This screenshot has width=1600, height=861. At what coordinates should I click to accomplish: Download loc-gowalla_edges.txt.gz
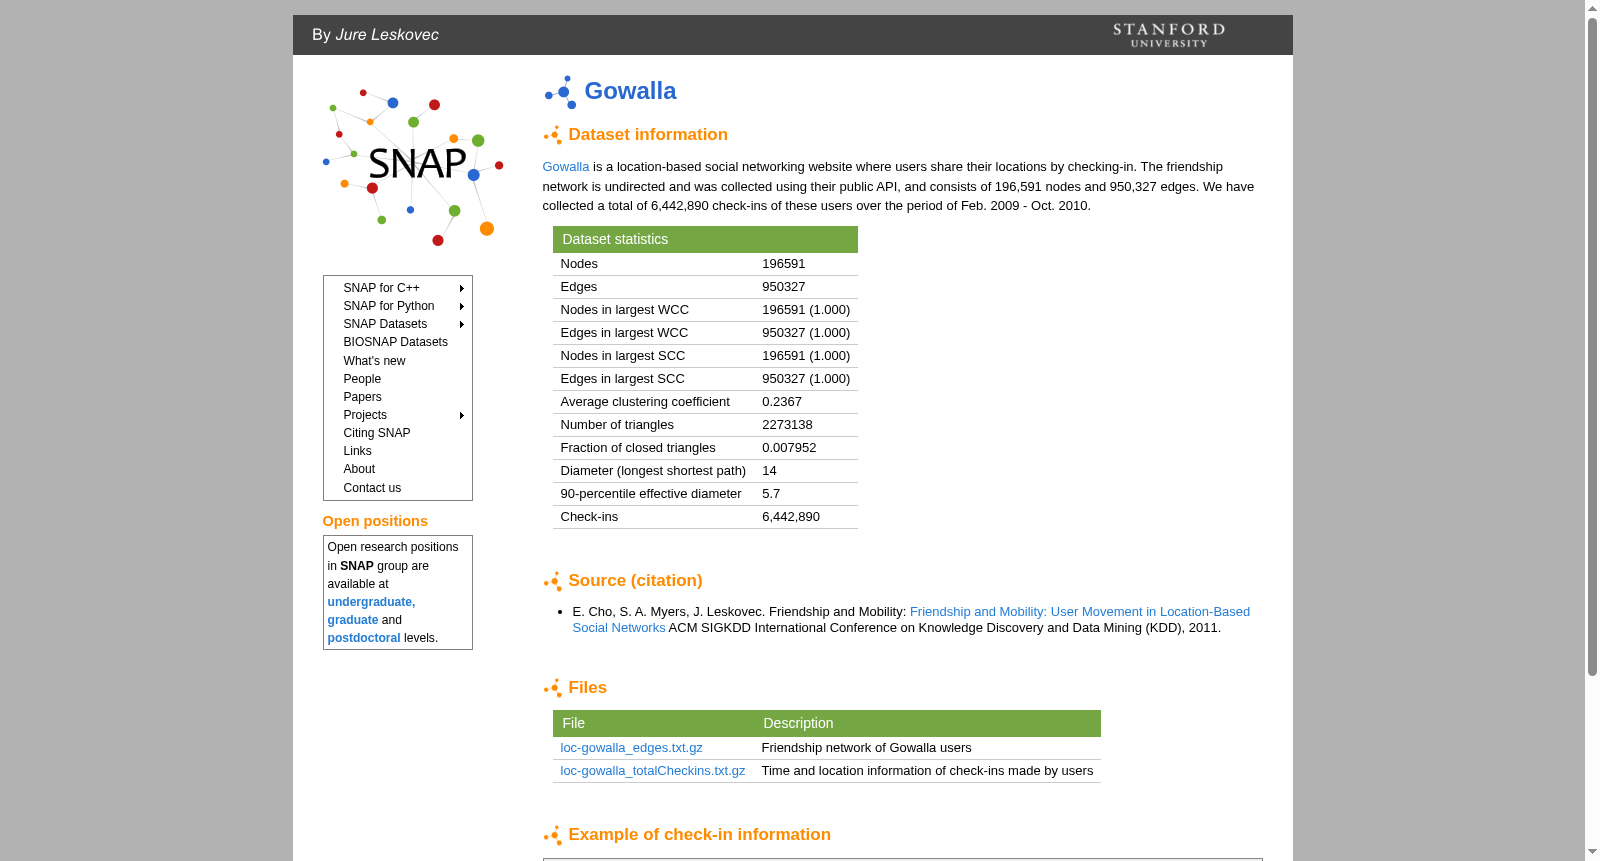[631, 748]
